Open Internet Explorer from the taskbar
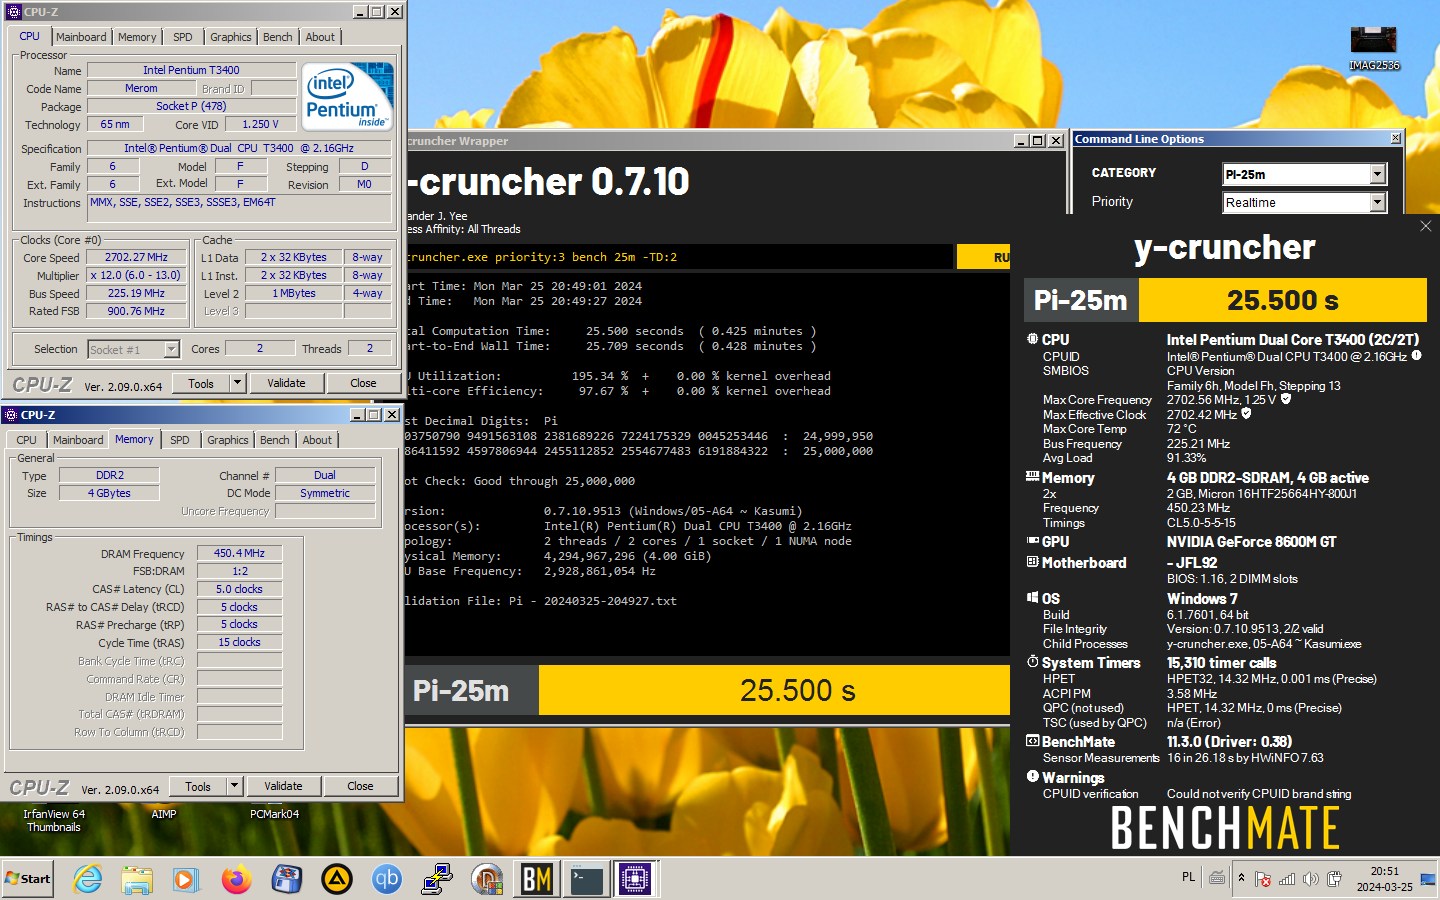The width and height of the screenshot is (1440, 900). click(88, 879)
